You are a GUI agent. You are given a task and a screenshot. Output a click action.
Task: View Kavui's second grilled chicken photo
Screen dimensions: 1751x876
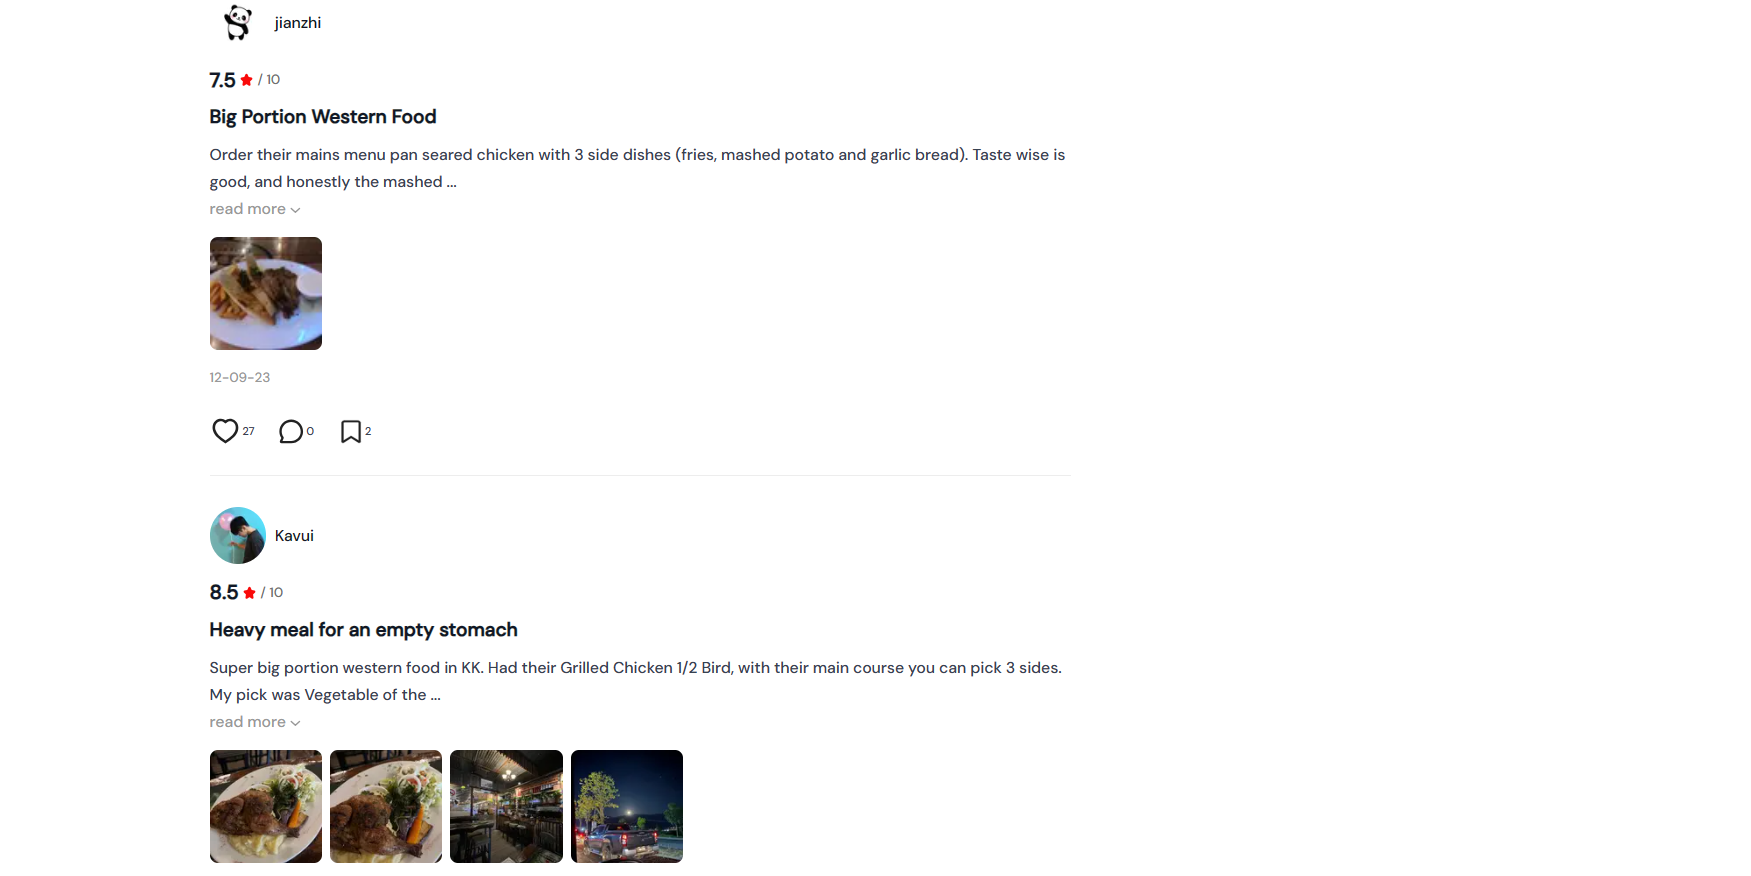coord(386,806)
